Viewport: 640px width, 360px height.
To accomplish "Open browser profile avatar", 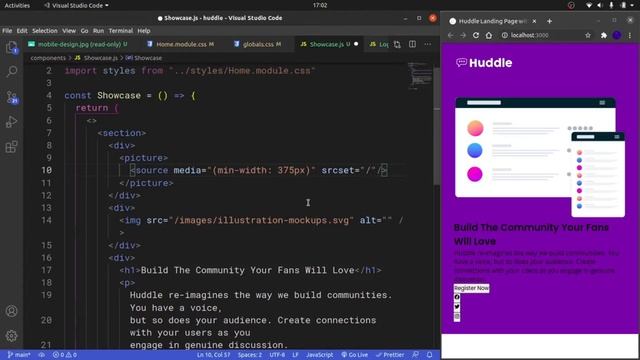I will [617, 36].
